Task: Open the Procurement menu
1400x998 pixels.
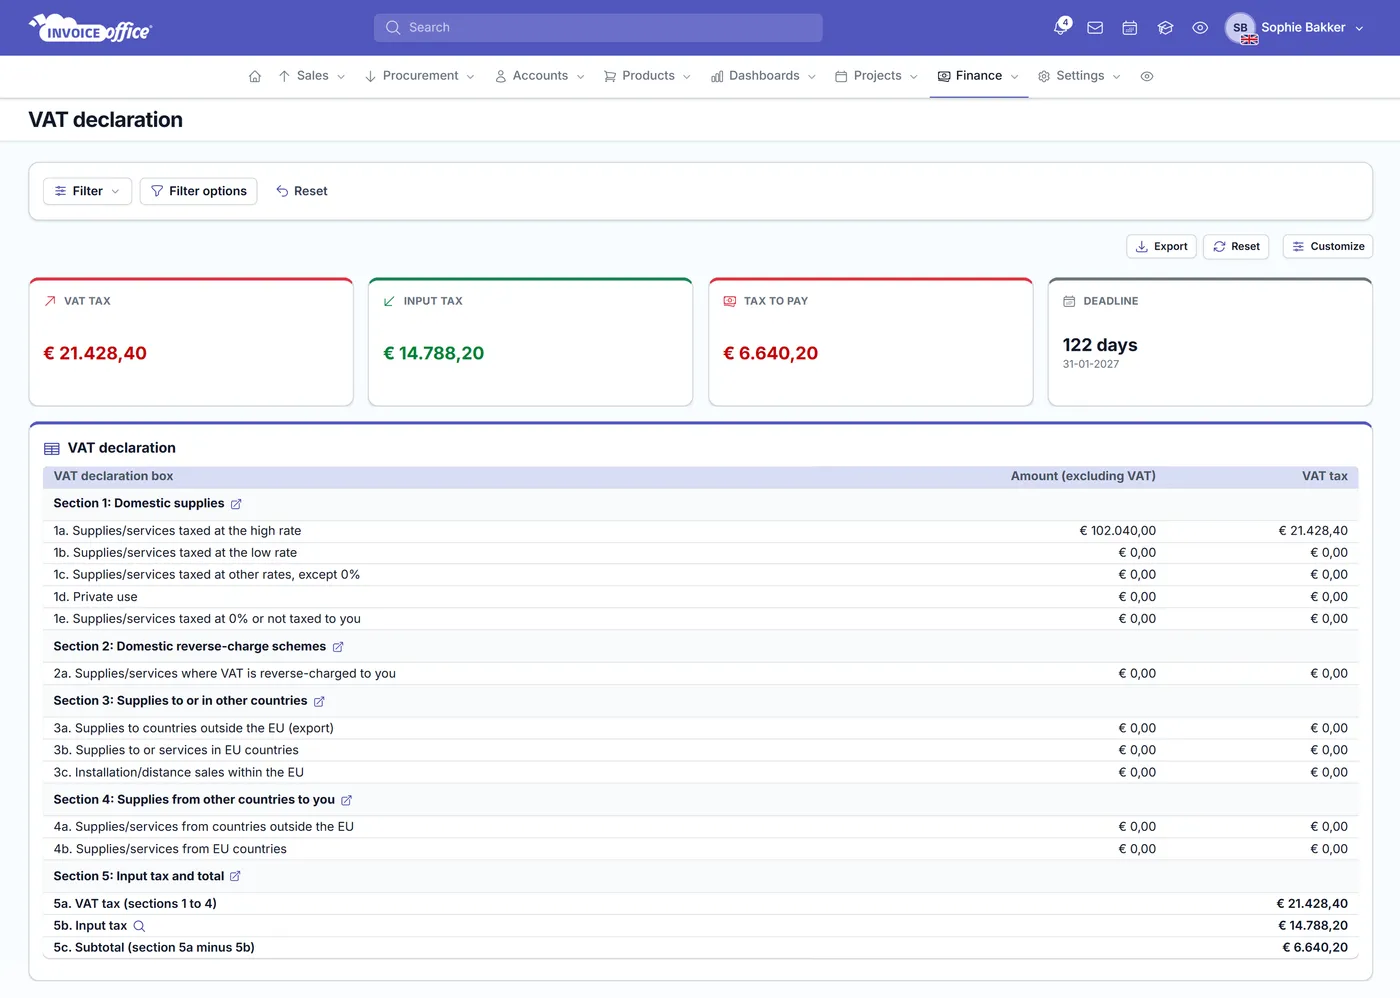Action: coord(420,76)
